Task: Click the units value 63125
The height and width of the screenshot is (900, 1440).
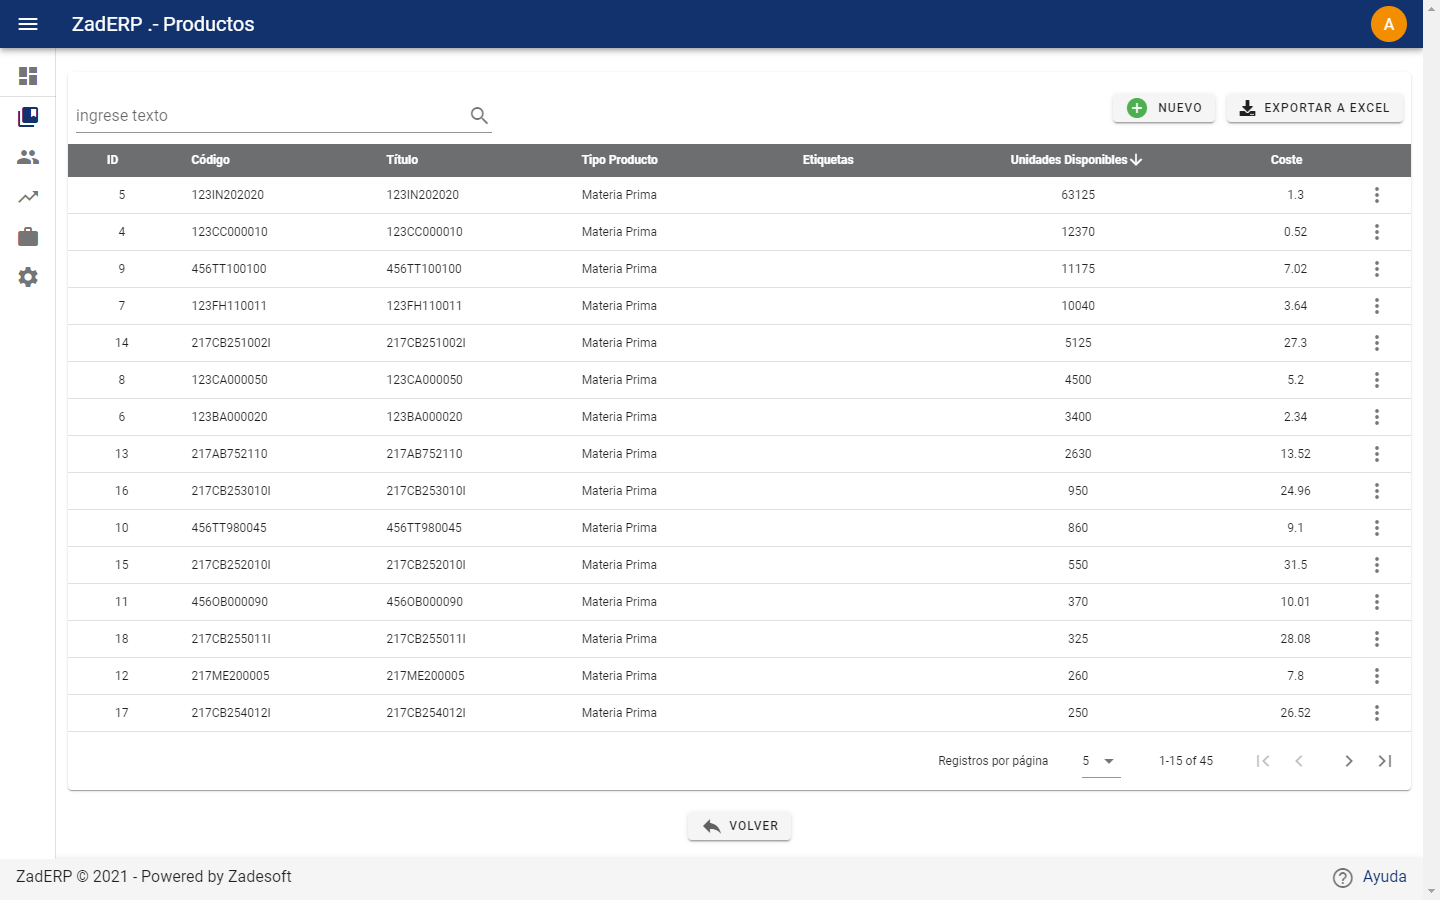Action: pos(1078,195)
